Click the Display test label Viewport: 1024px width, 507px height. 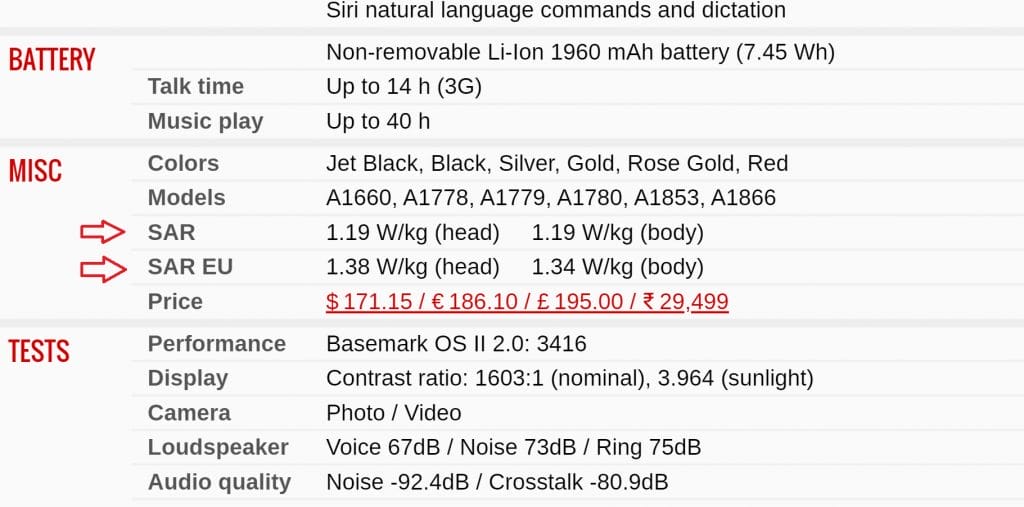[x=188, y=379]
